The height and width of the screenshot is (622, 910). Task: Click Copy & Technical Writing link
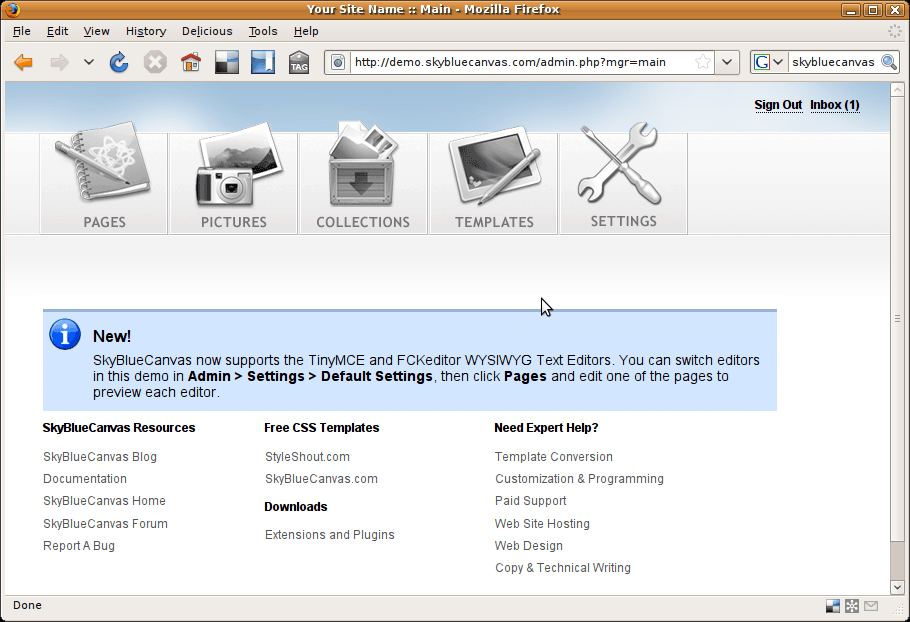click(563, 567)
